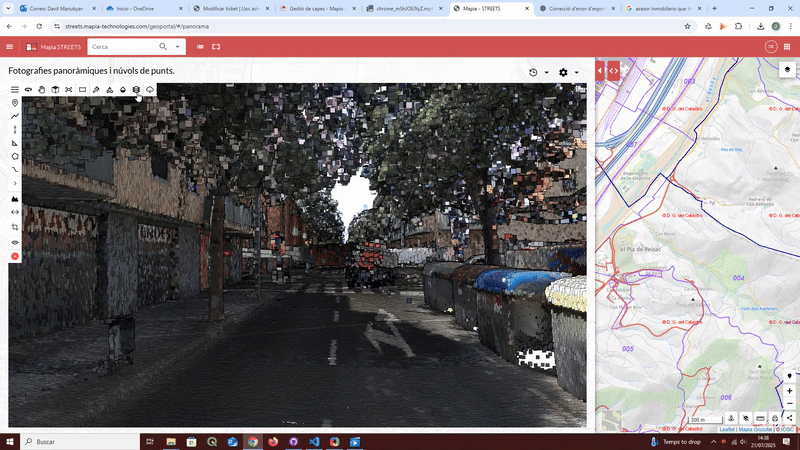Open the apps grid icon in red bar

(787, 46)
